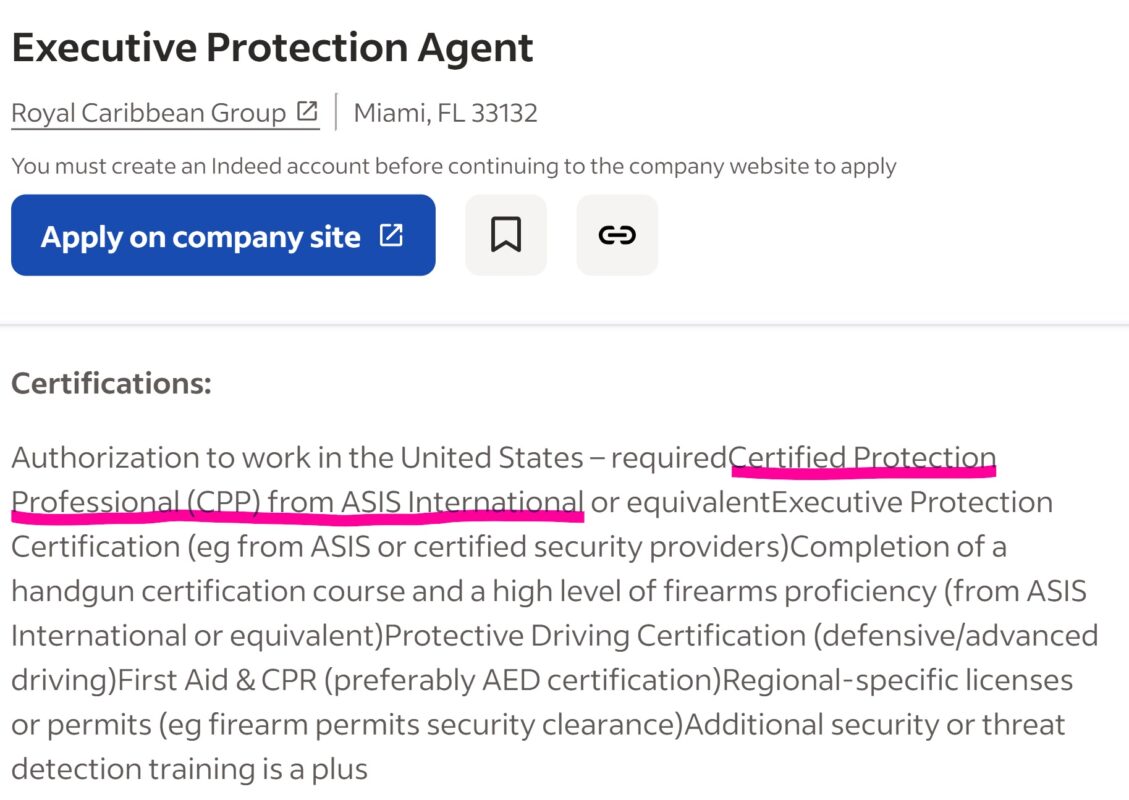
Task: Save the job with the bookmark icon
Action: click(506, 235)
